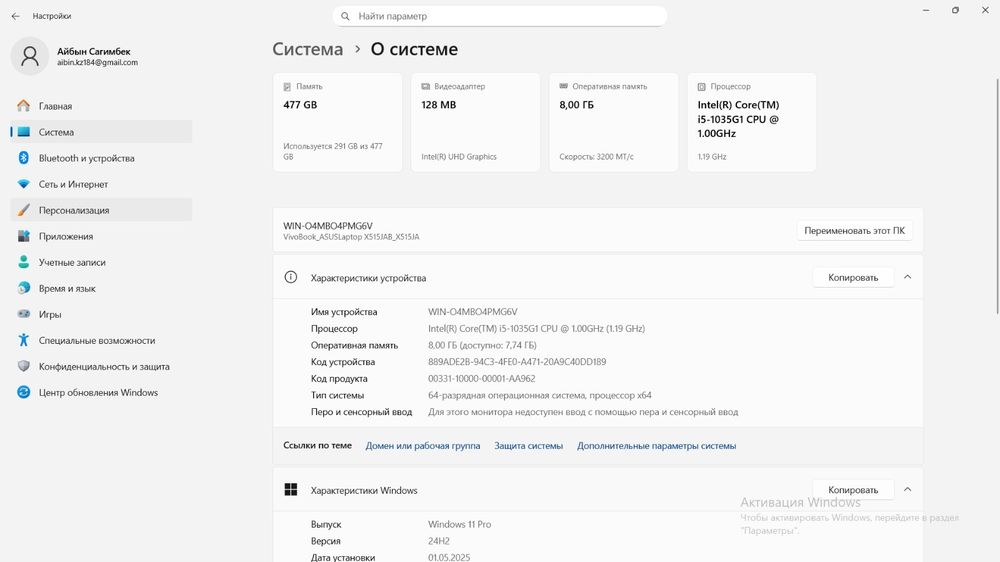This screenshot has width=1000, height=562.
Task: Collapse the Характеристики устройства section
Action: tap(907, 277)
